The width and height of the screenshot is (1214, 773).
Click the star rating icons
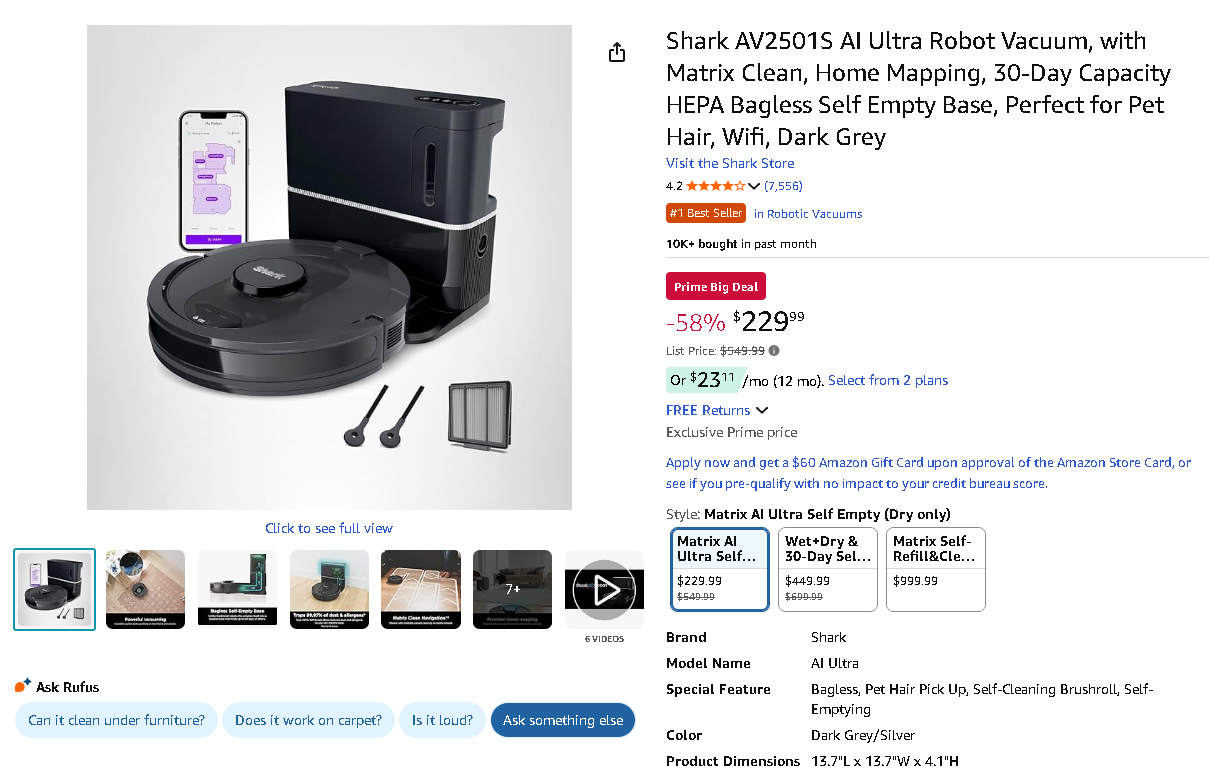pyautogui.click(x=714, y=186)
